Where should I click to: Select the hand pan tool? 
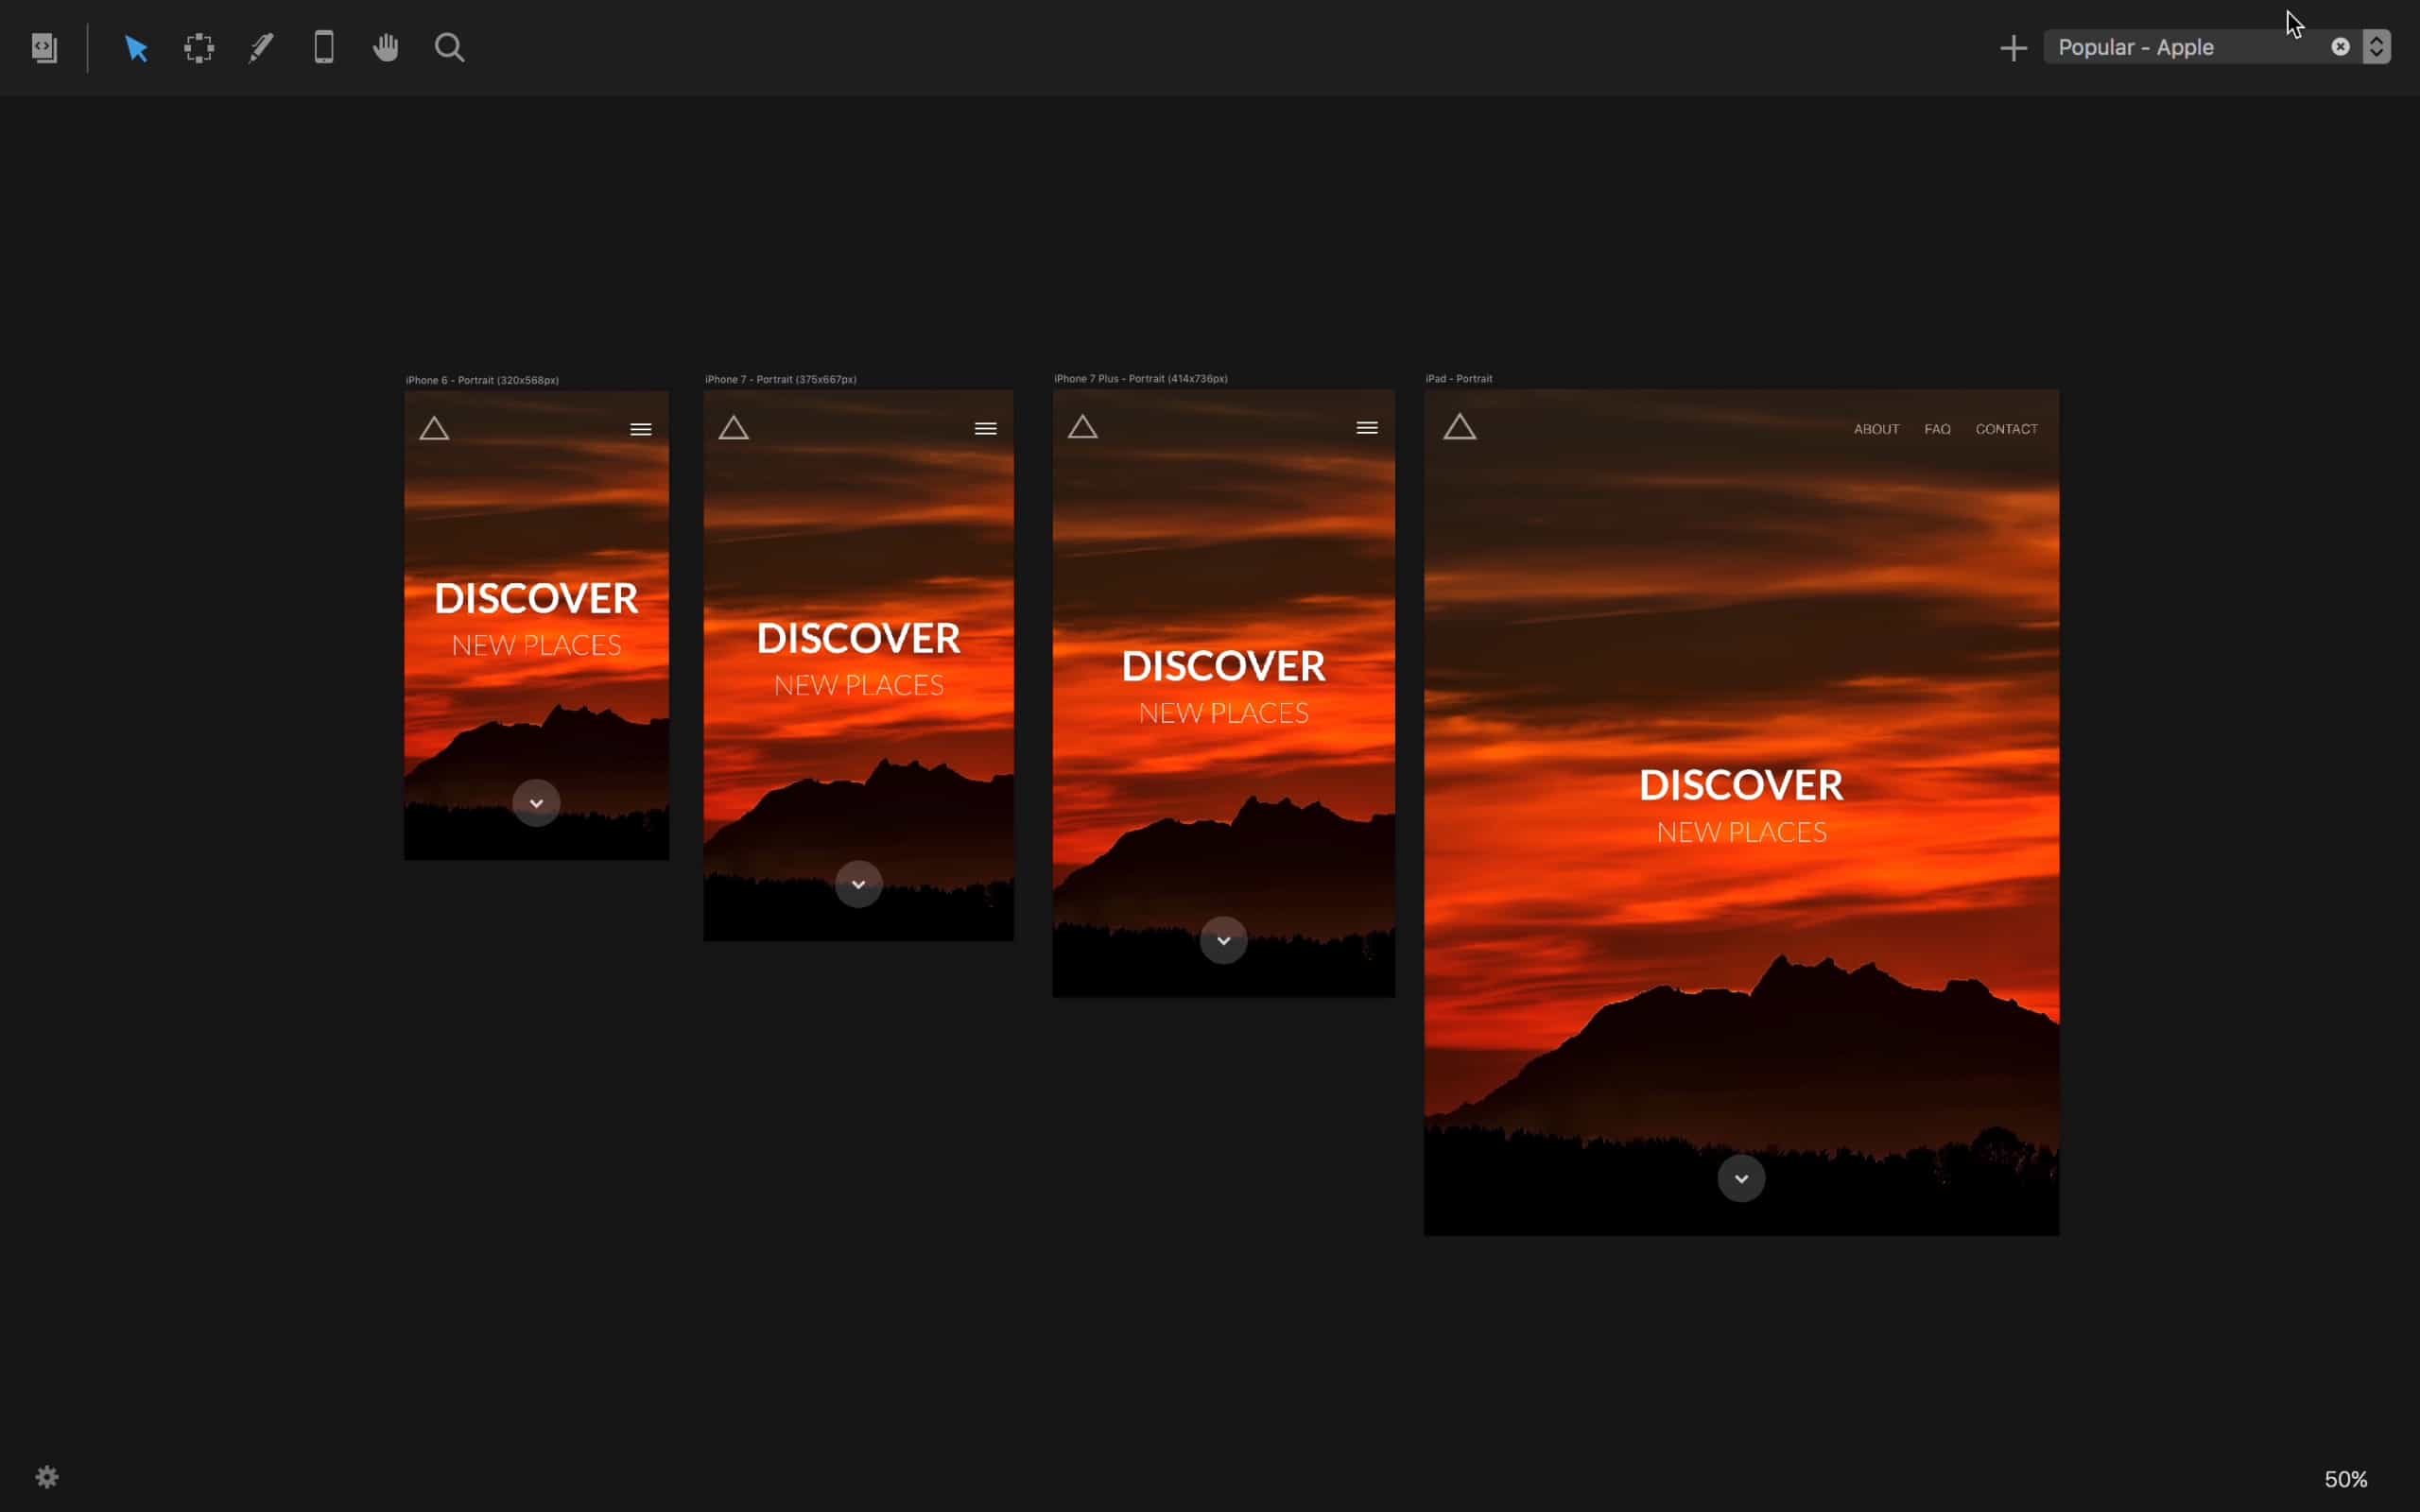(x=386, y=48)
